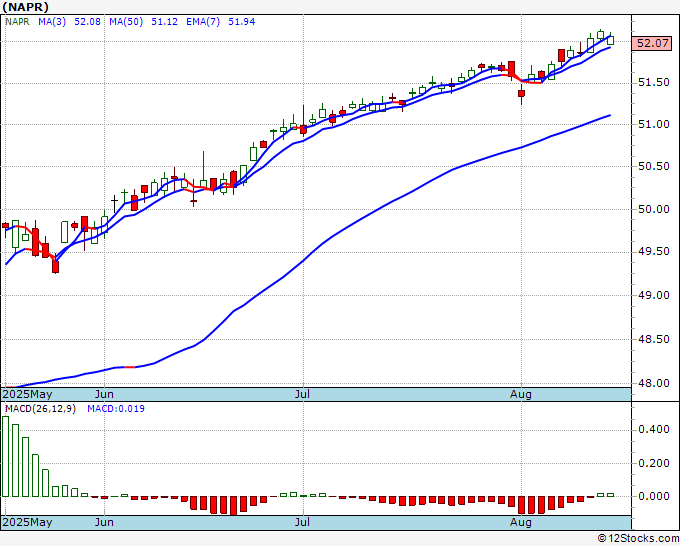Screen dimensions: 680x546
Task: Click the 49.00 price axis label
Action: pos(654,295)
